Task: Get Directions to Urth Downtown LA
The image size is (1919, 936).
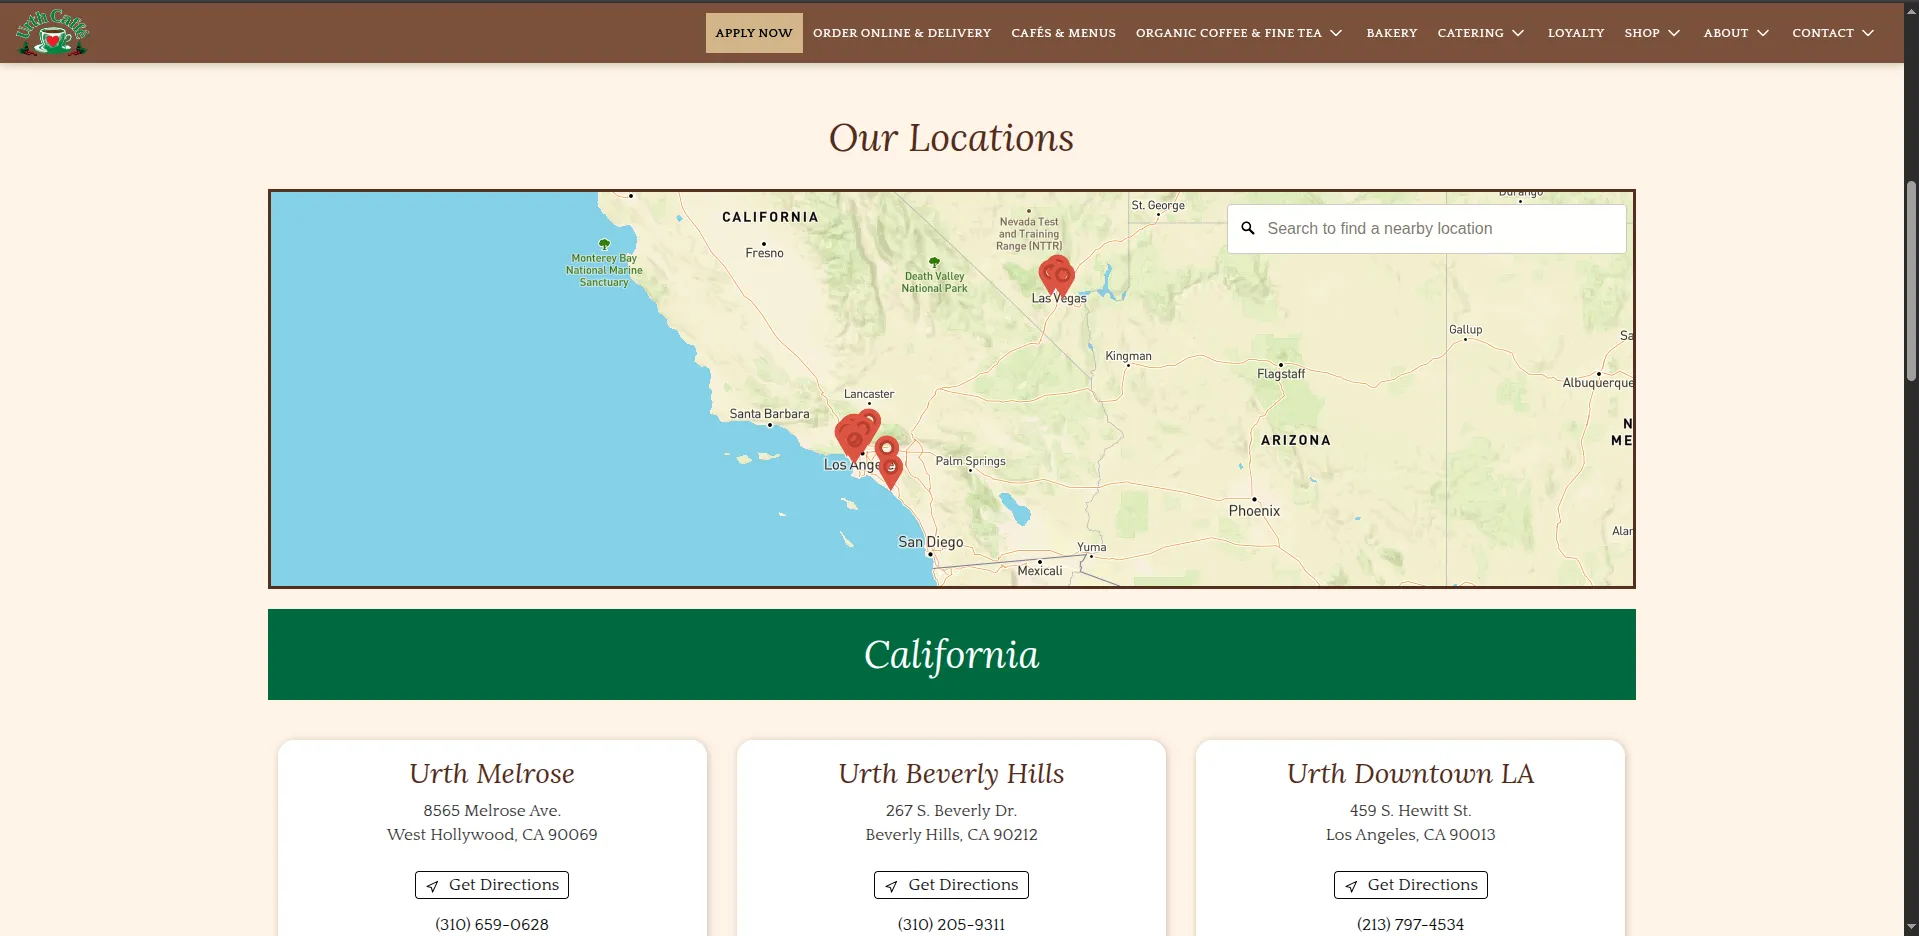Action: tap(1411, 885)
